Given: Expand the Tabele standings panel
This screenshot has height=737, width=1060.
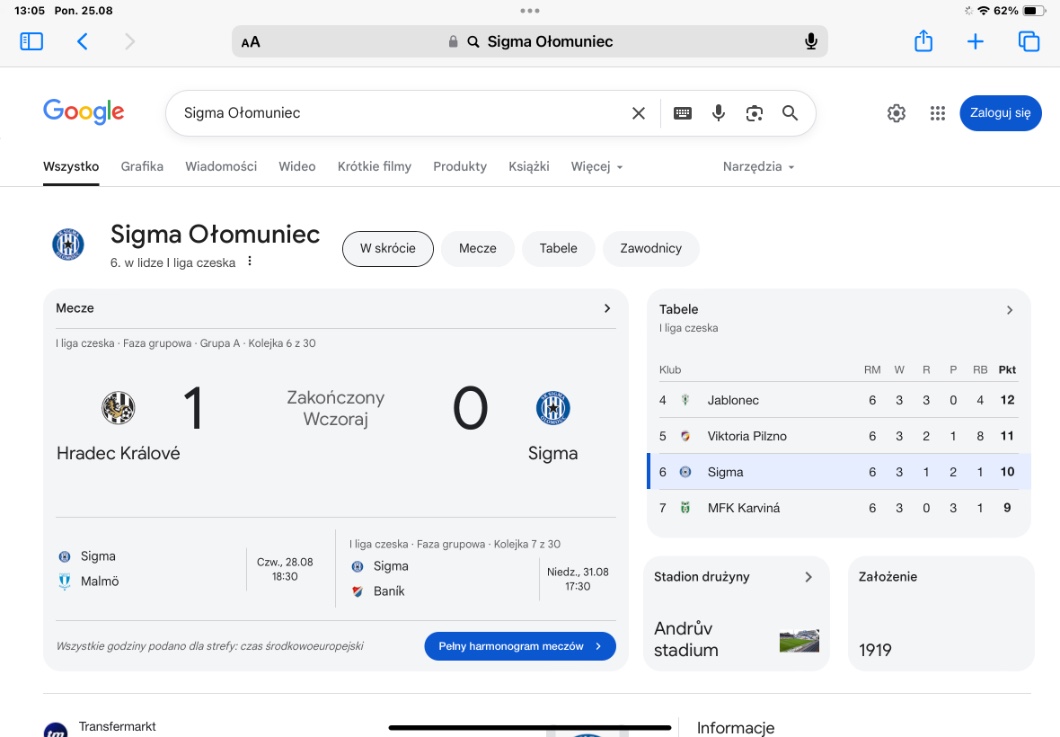Looking at the screenshot, I should tap(1009, 310).
